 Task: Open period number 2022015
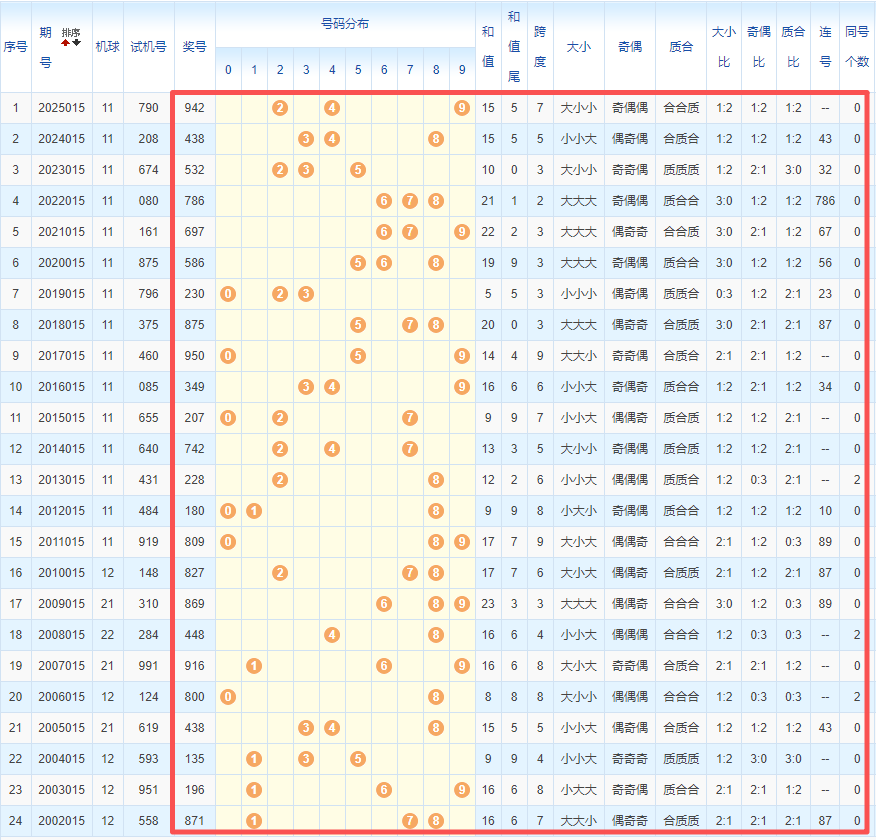[62, 201]
